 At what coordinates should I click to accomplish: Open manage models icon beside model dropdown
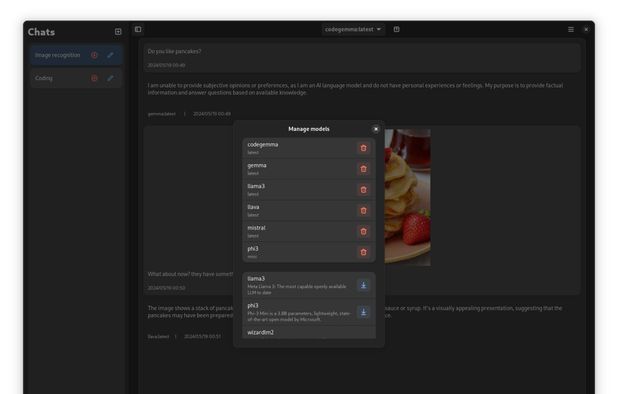point(396,29)
